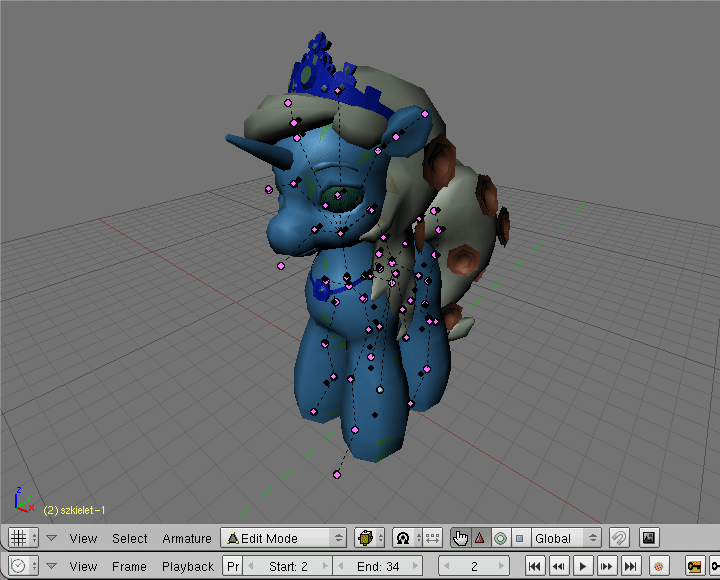Open the Timeline window type selector
The width and height of the screenshot is (720, 580).
point(22,566)
